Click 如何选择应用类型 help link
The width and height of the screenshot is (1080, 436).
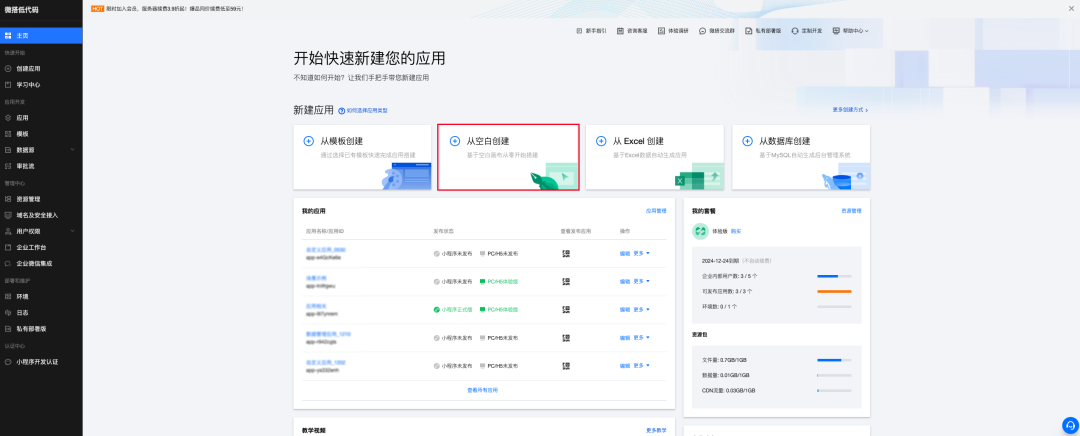coord(367,110)
